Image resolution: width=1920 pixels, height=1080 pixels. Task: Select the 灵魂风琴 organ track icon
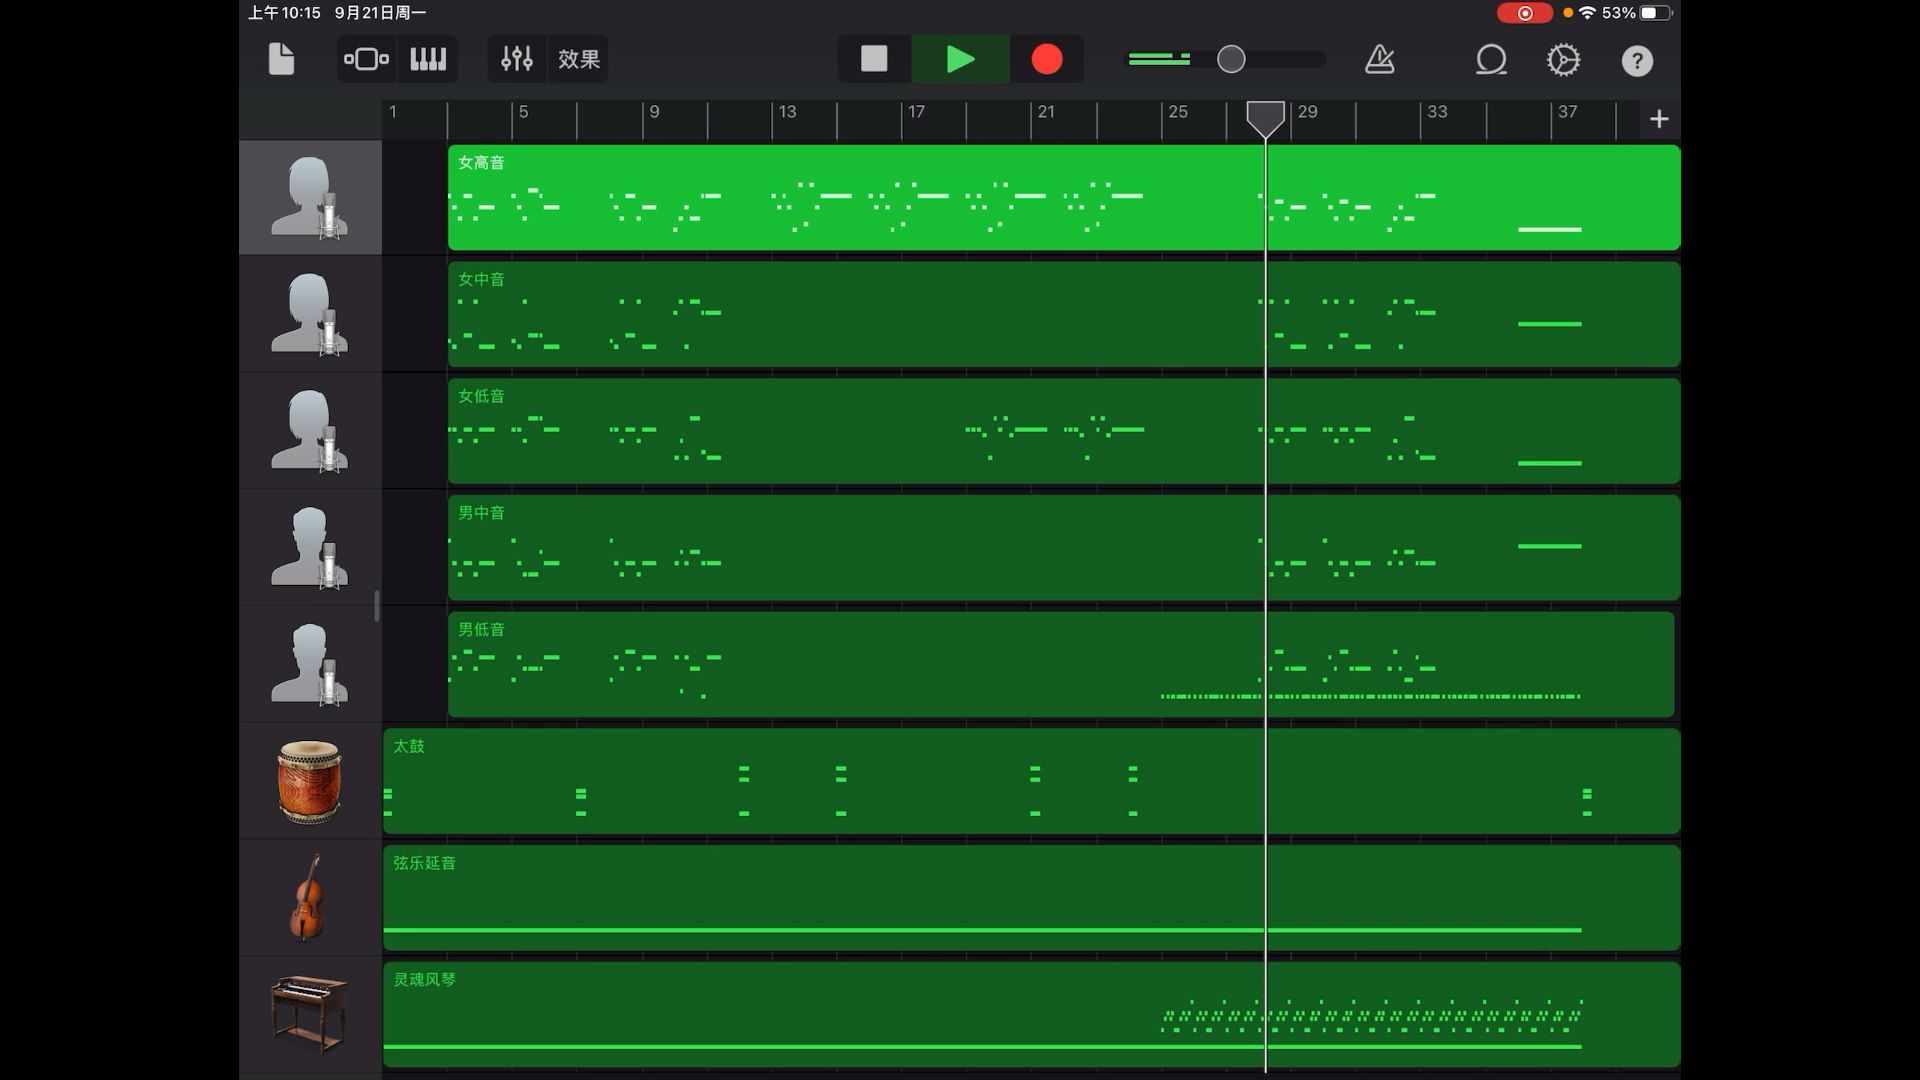point(310,1013)
